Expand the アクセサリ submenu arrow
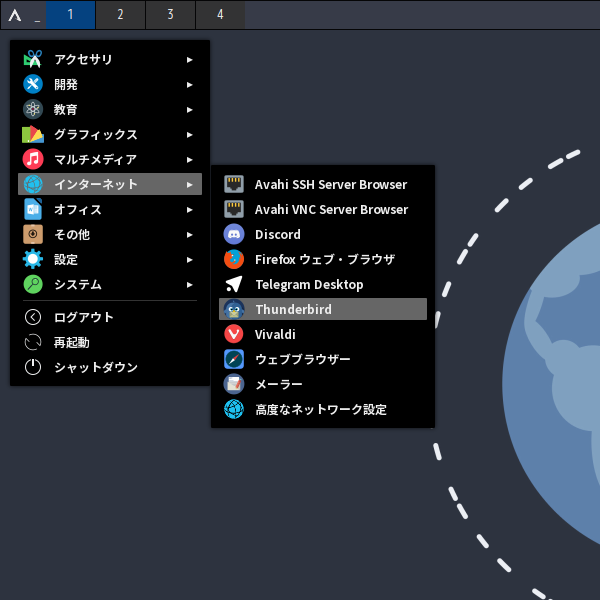This screenshot has width=600, height=600. coord(190,60)
